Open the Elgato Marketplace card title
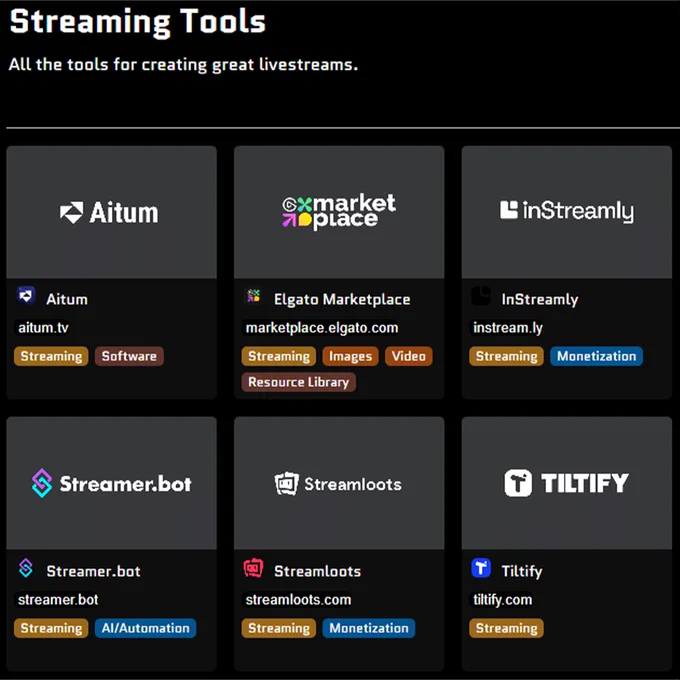 pos(342,299)
